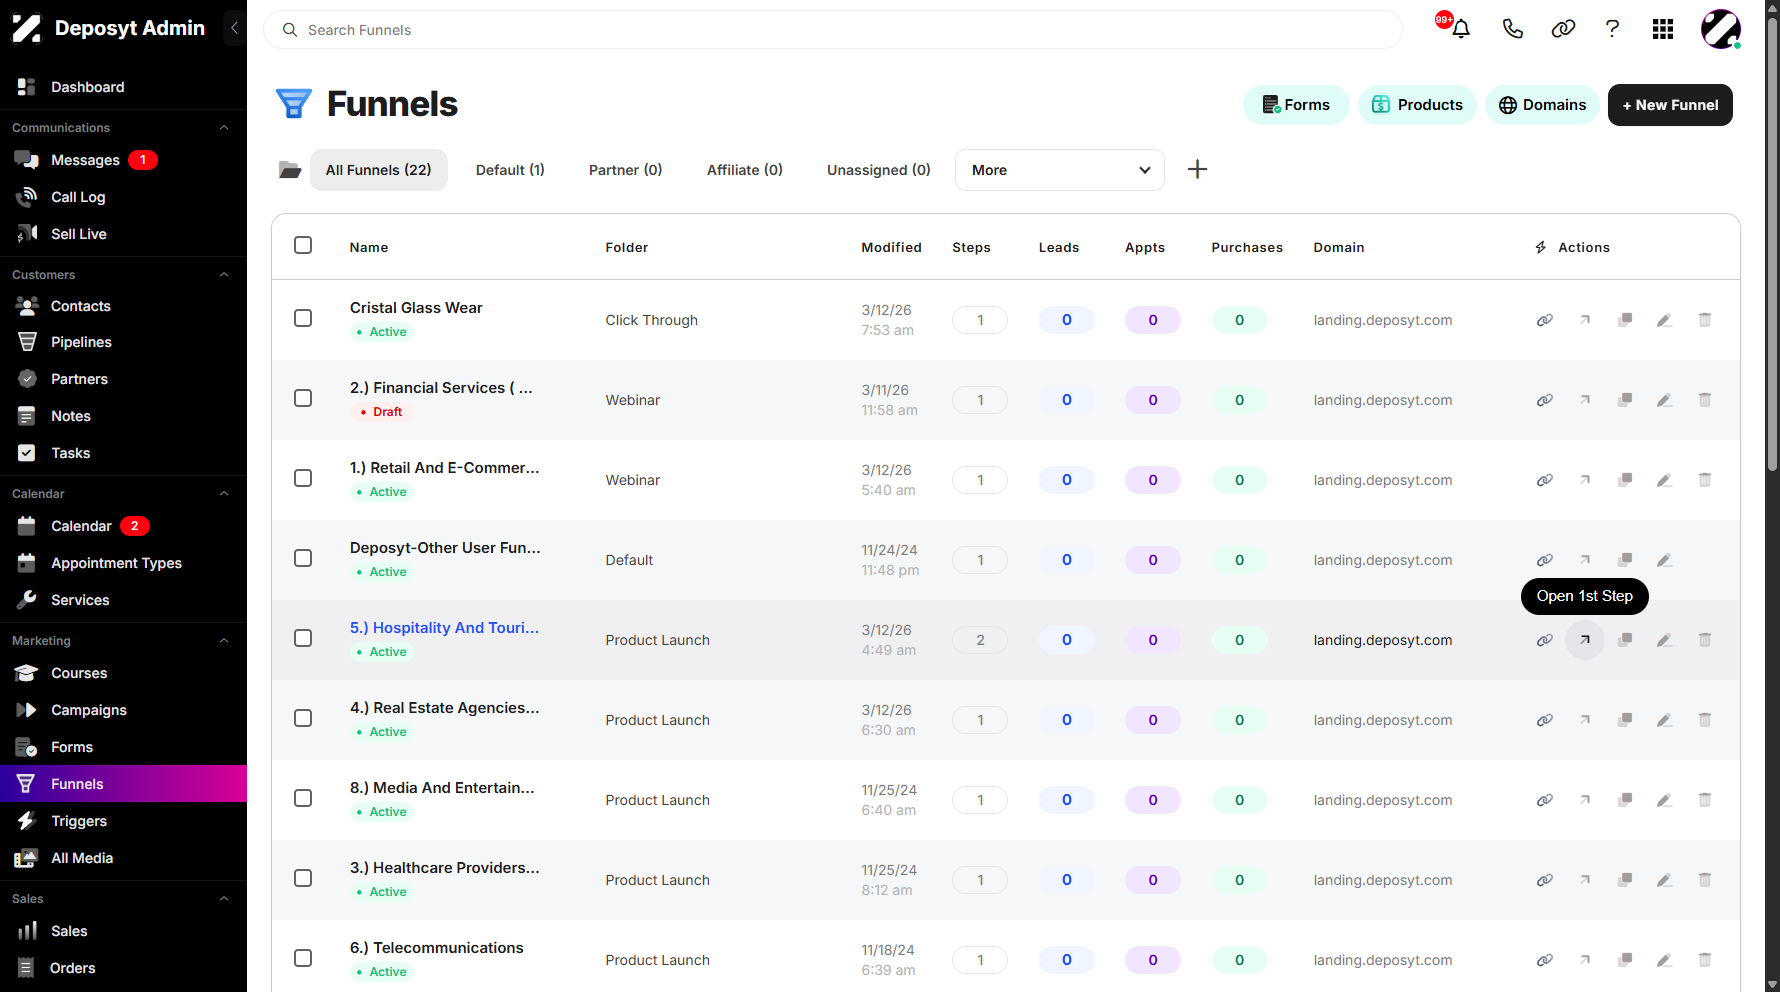Viewport: 1780px width, 992px height.
Task: Click the folder icon beside All Funnels
Action: [290, 170]
